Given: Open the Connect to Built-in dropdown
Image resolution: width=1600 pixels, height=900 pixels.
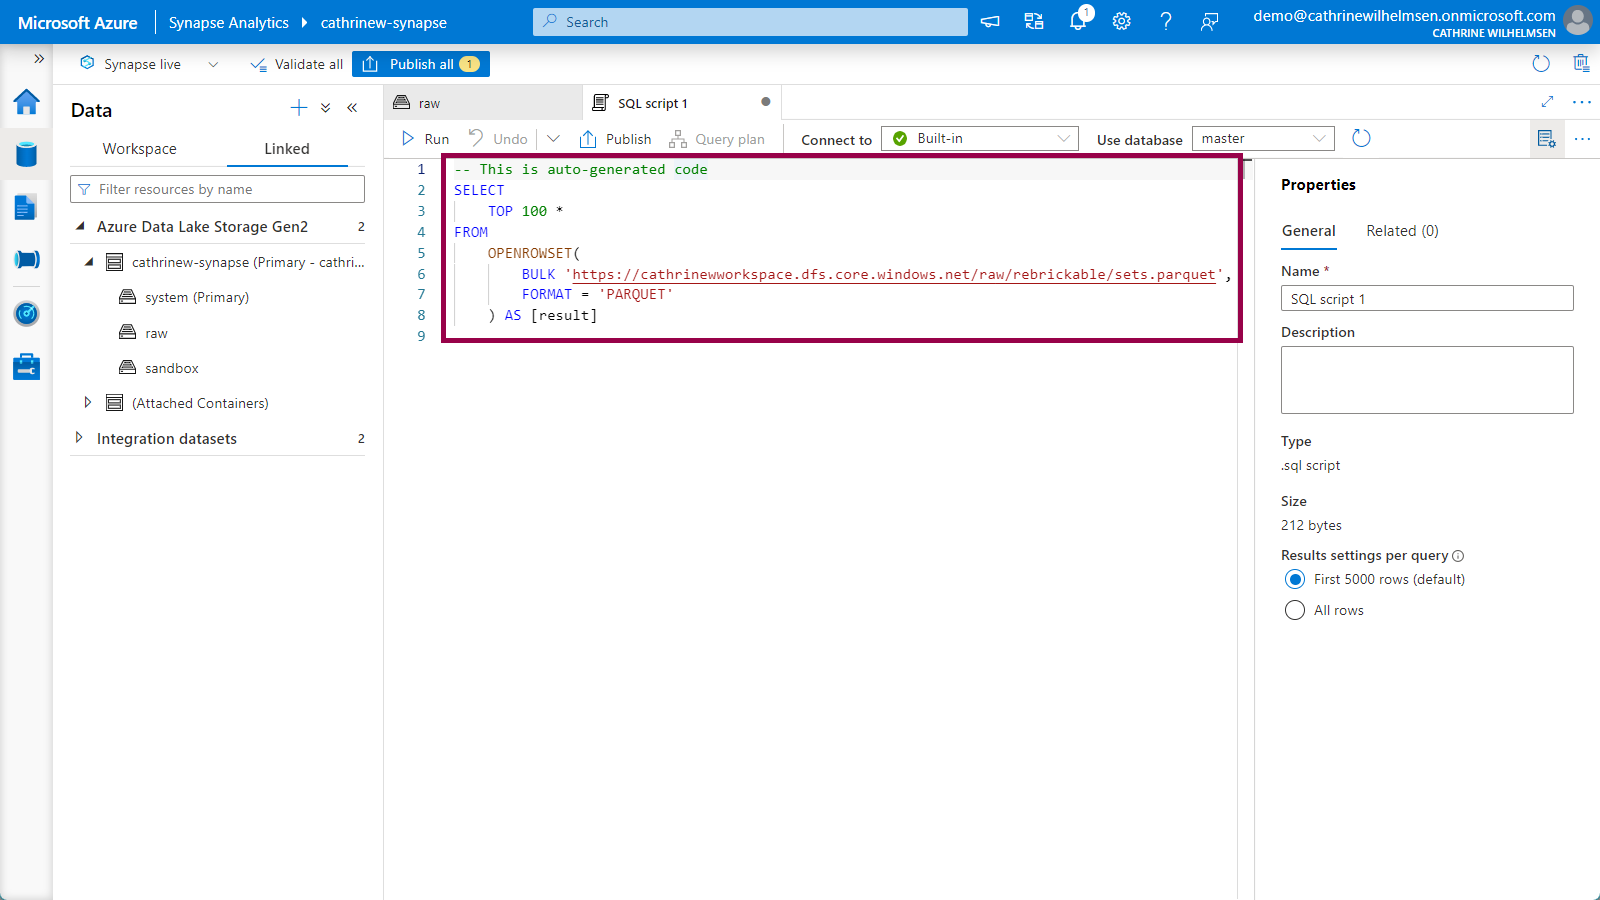Looking at the screenshot, I should pos(979,139).
